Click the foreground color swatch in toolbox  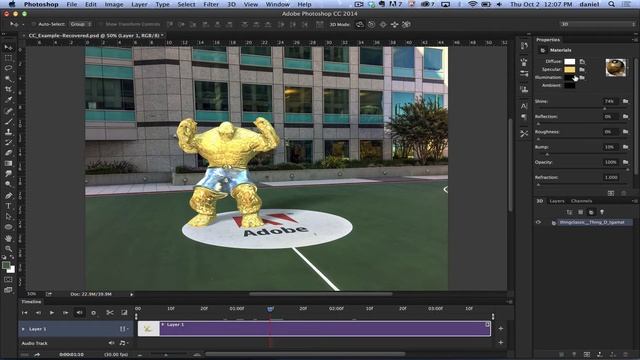(x=6, y=265)
